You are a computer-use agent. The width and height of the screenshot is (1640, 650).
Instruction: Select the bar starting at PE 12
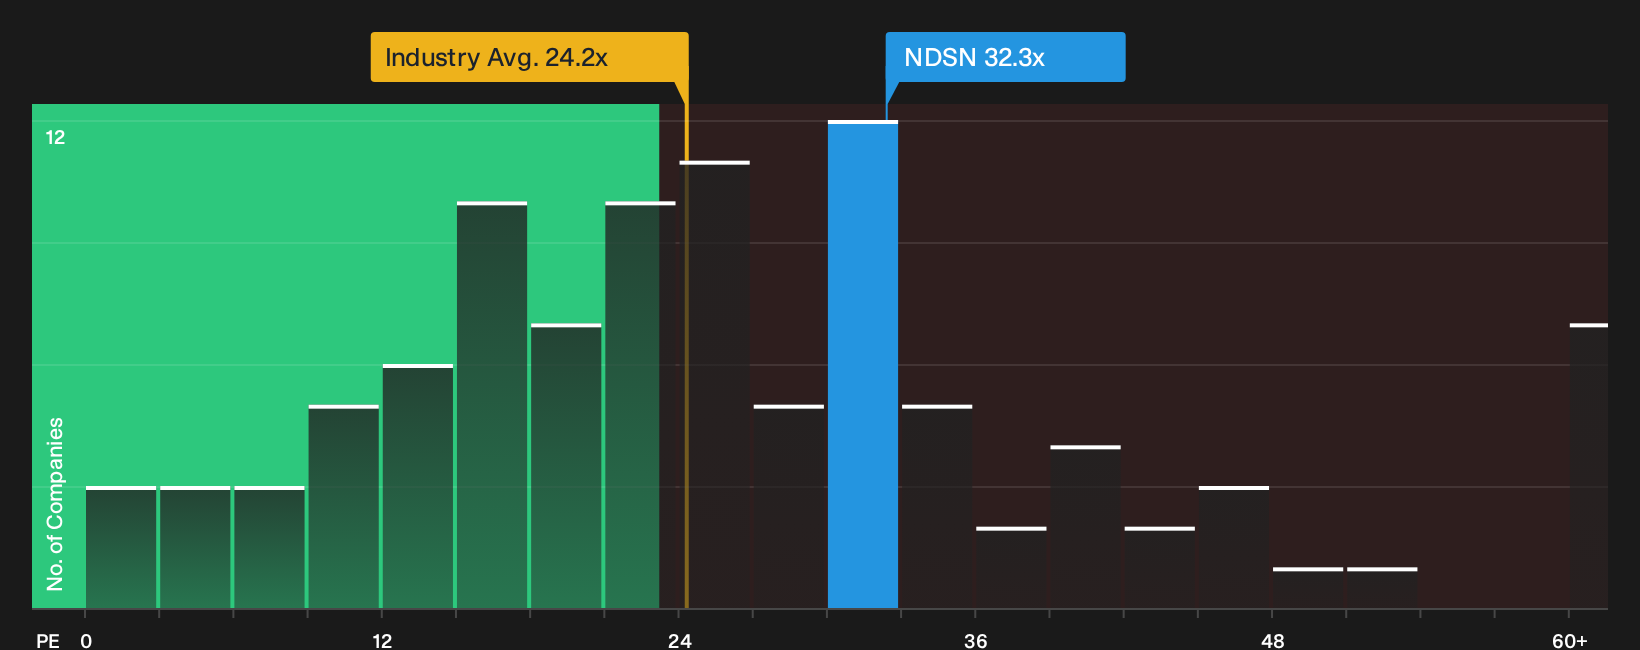[418, 487]
